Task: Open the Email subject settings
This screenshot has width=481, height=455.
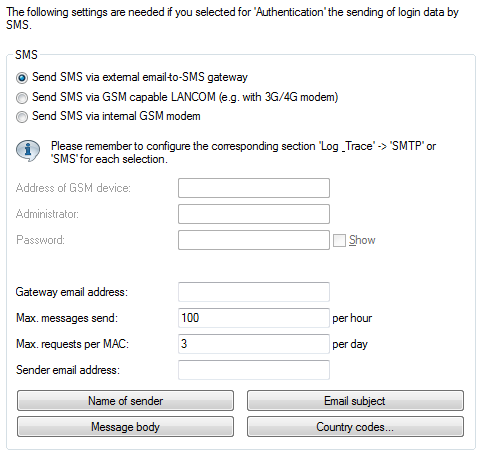Action: [355, 401]
